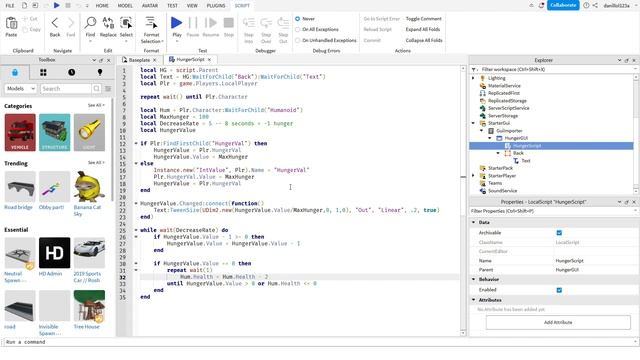Select the On All Exceptions option

[298, 29]
